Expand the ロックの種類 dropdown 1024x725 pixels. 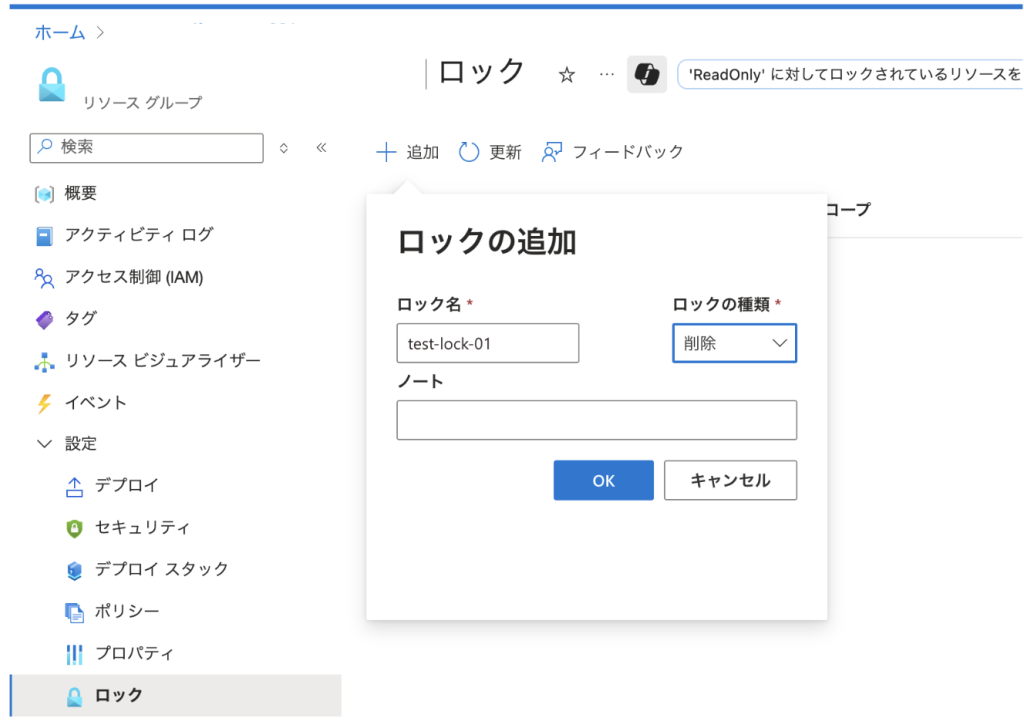[x=734, y=343]
